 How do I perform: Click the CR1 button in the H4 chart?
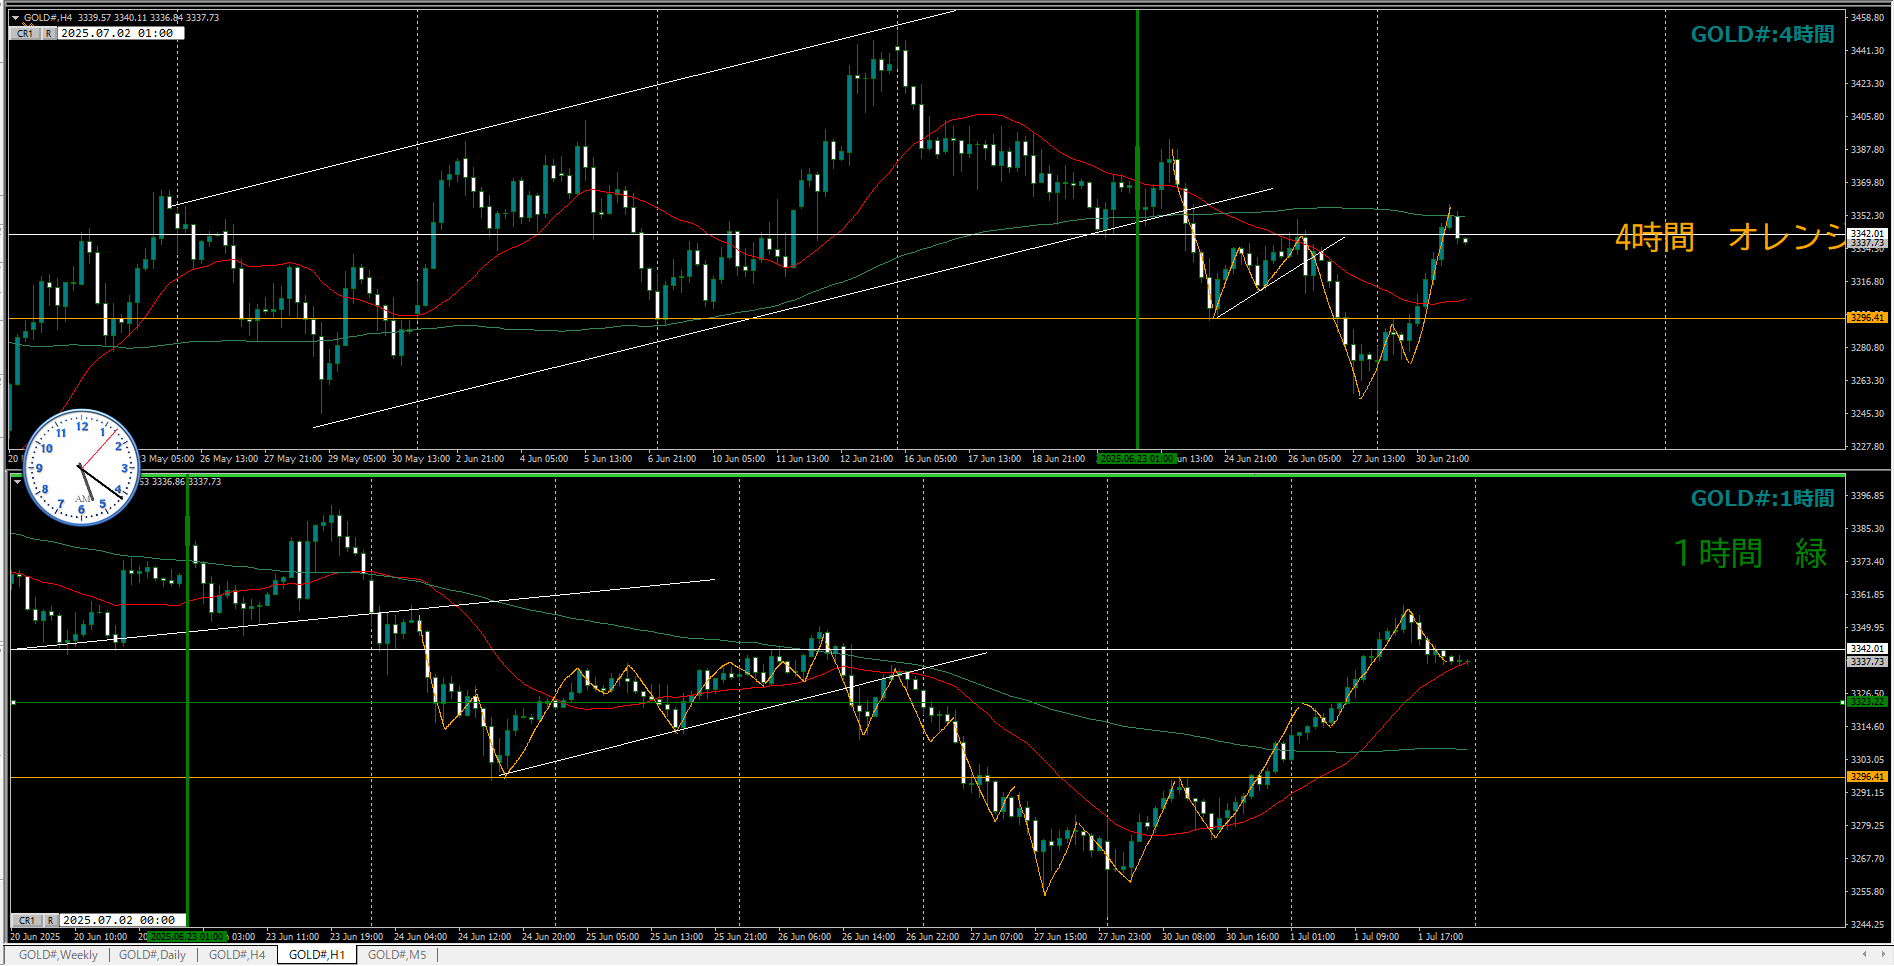pos(25,33)
